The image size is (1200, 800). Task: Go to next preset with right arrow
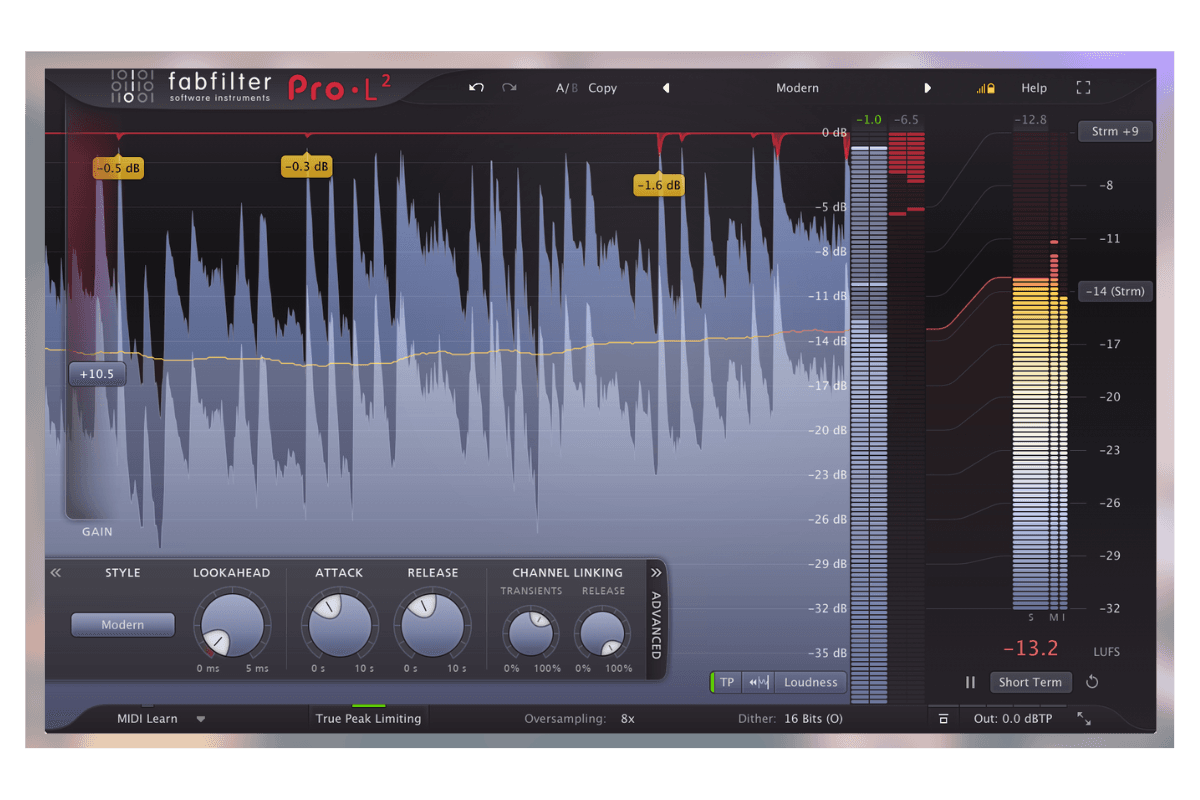928,88
